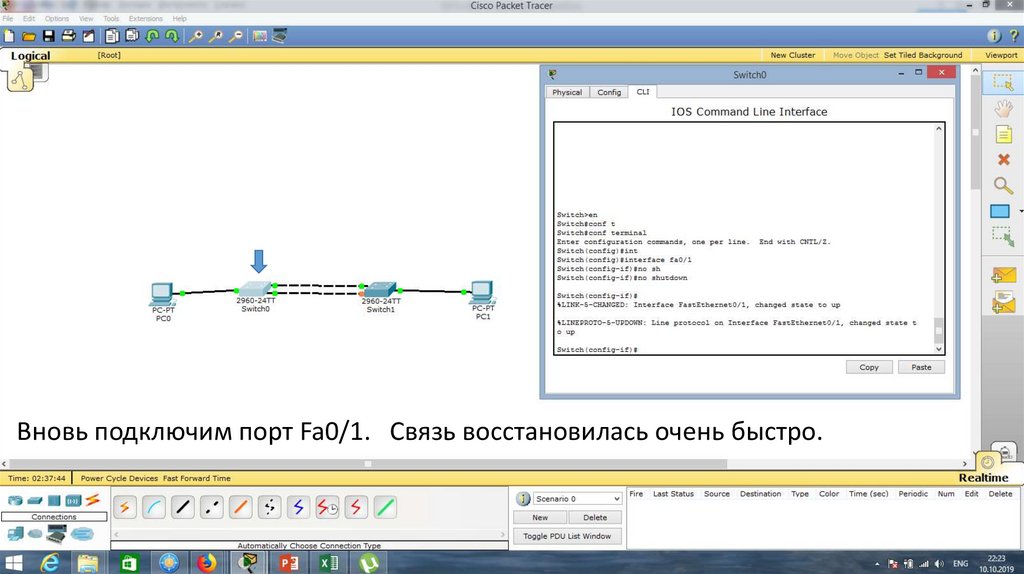1024x574 pixels.
Task: Select Hubs device category
Action: point(54,501)
